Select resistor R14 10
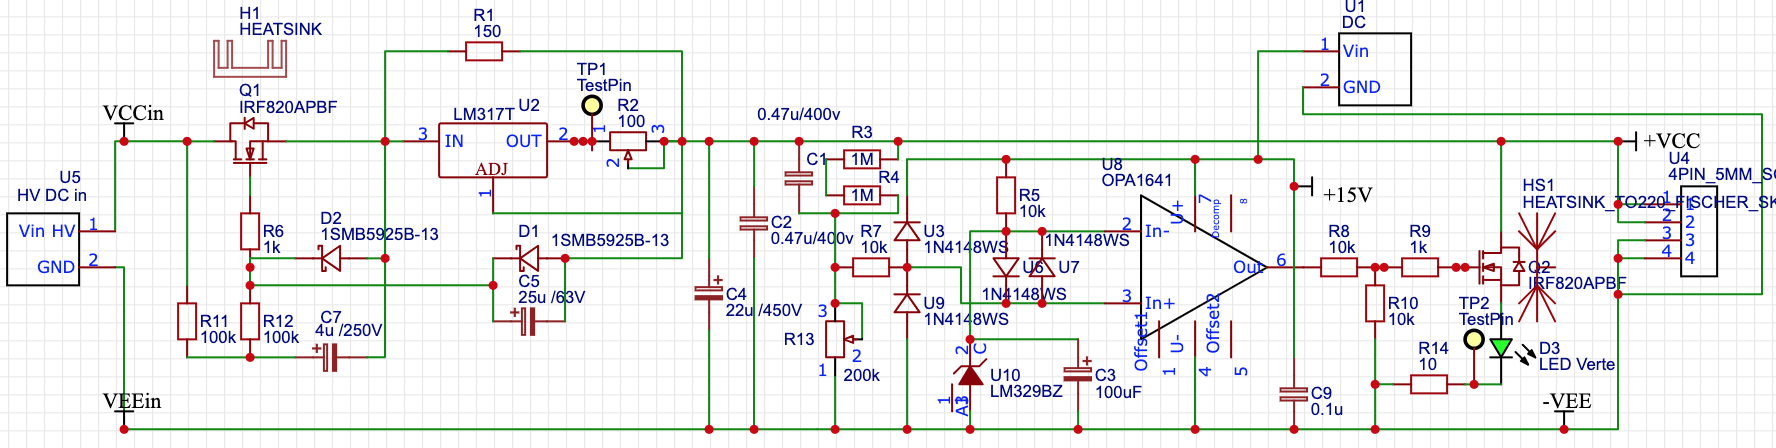This screenshot has width=1776, height=448. click(x=1429, y=383)
